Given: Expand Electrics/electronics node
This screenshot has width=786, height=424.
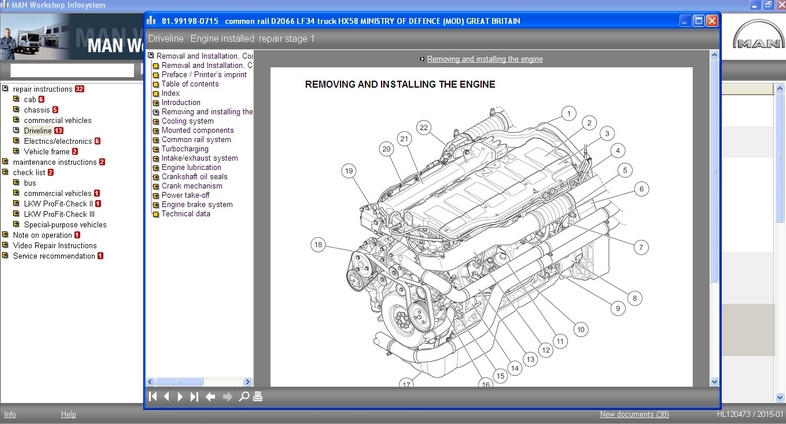Looking at the screenshot, I should 16,140.
